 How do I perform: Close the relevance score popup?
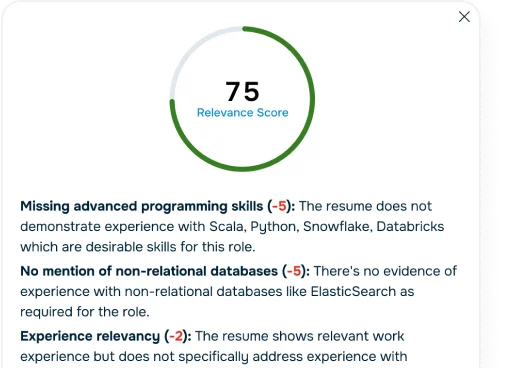tap(464, 17)
